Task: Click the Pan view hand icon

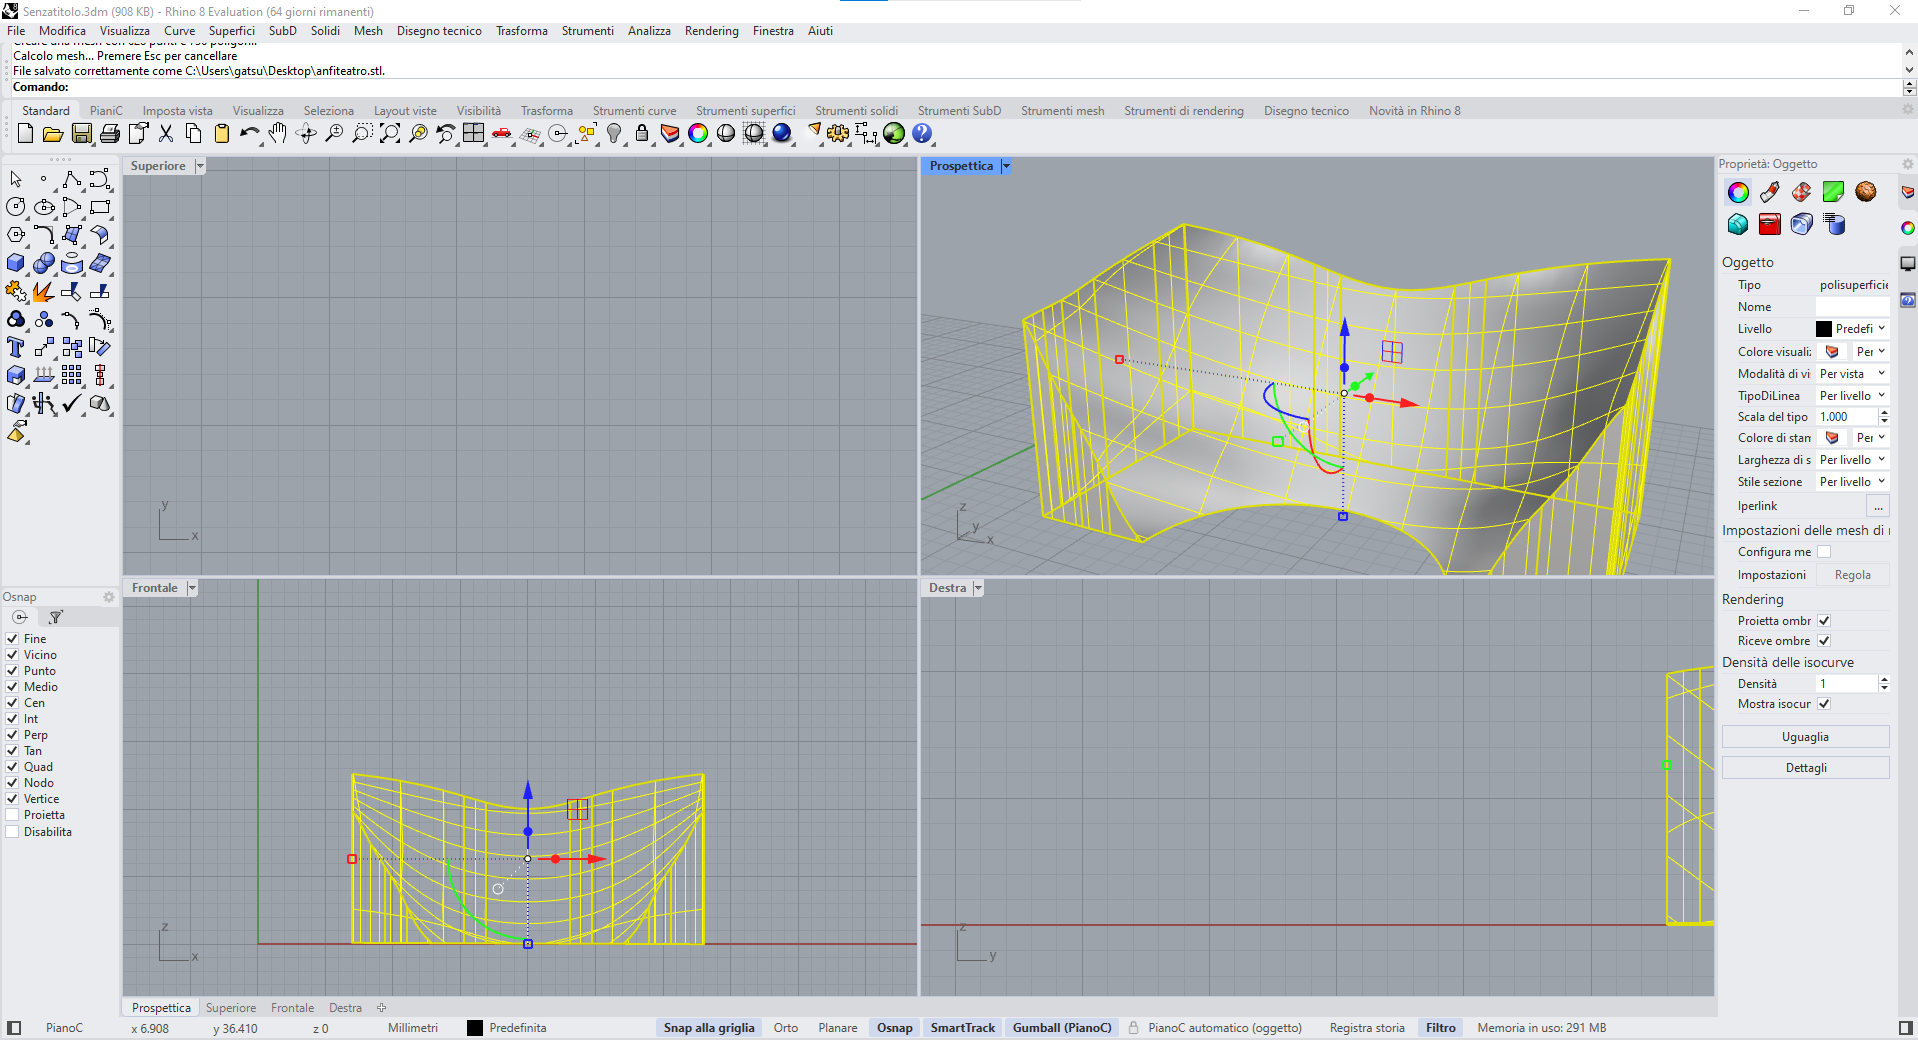Action: point(278,134)
